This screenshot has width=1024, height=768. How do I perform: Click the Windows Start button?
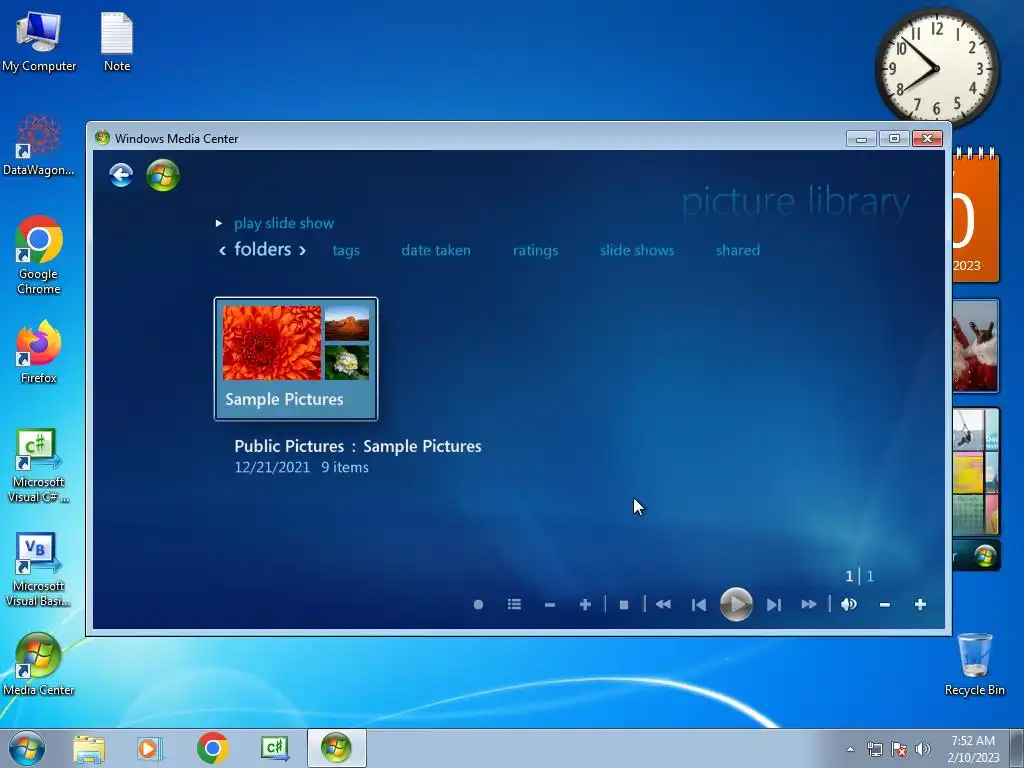click(27, 748)
